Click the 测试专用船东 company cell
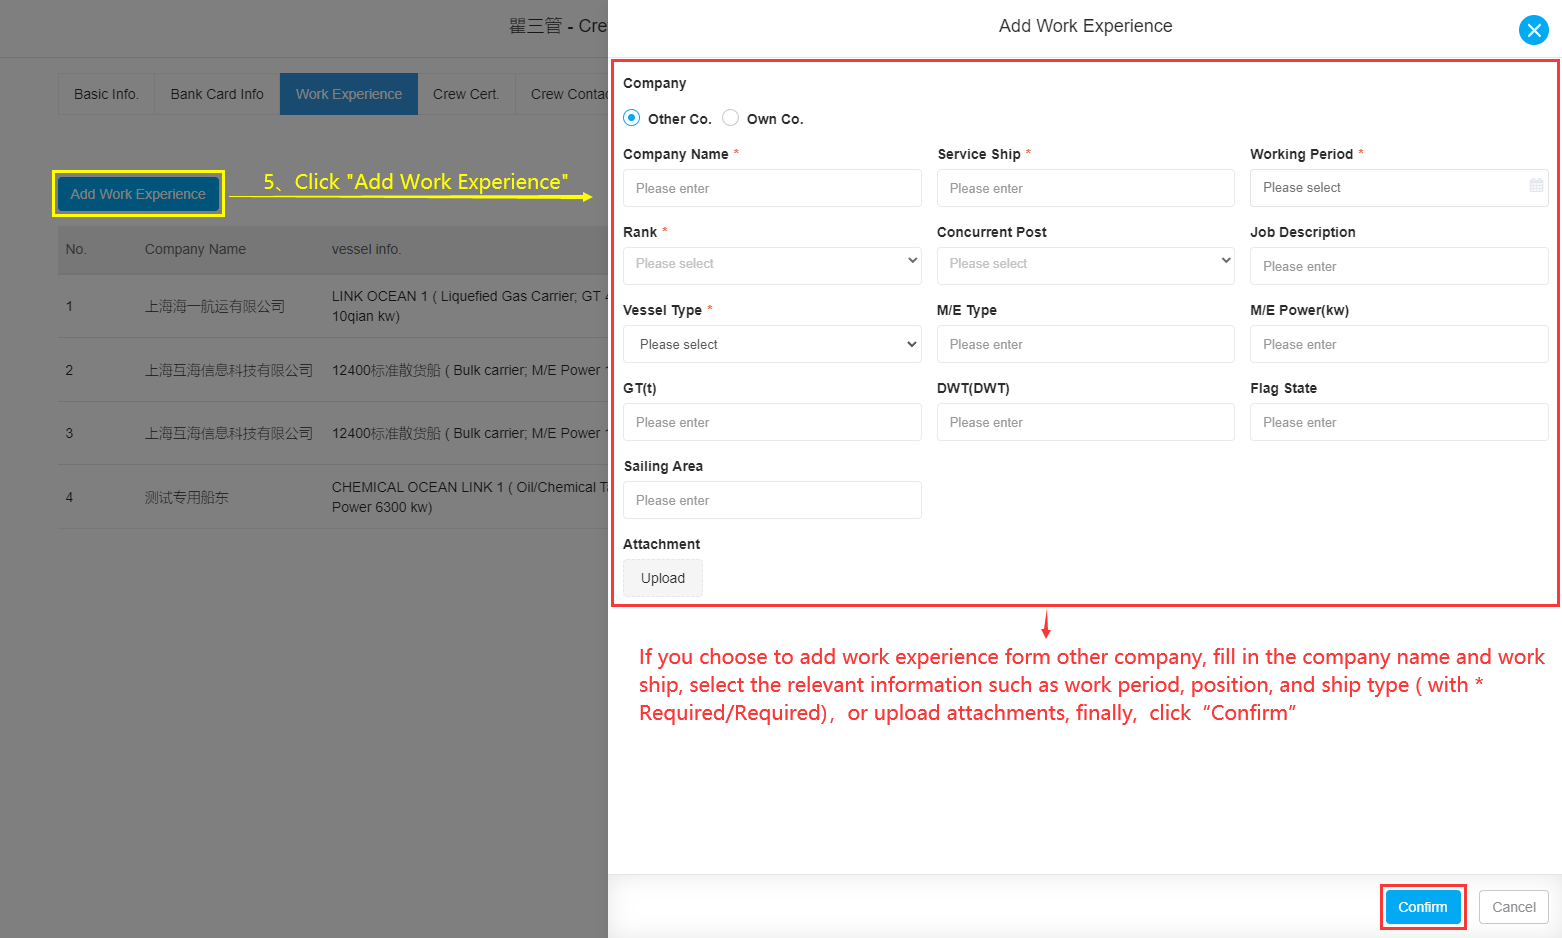The width and height of the screenshot is (1562, 938). (x=187, y=497)
